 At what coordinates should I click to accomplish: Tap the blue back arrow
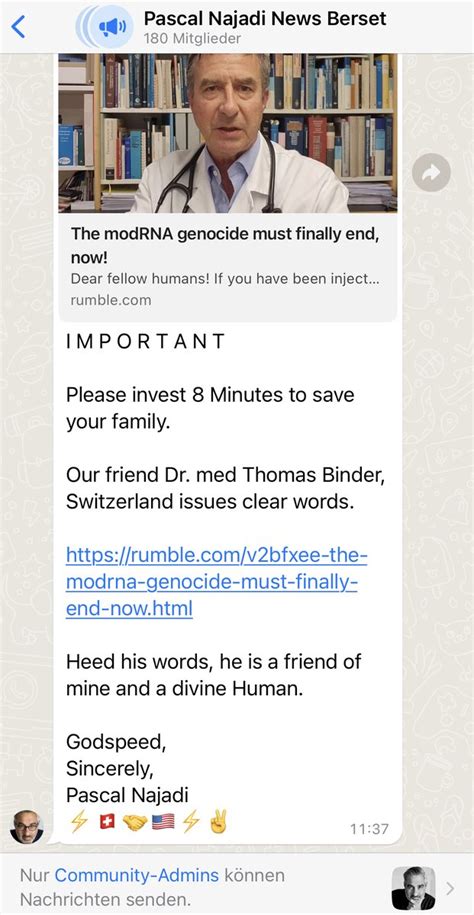pos(19,27)
